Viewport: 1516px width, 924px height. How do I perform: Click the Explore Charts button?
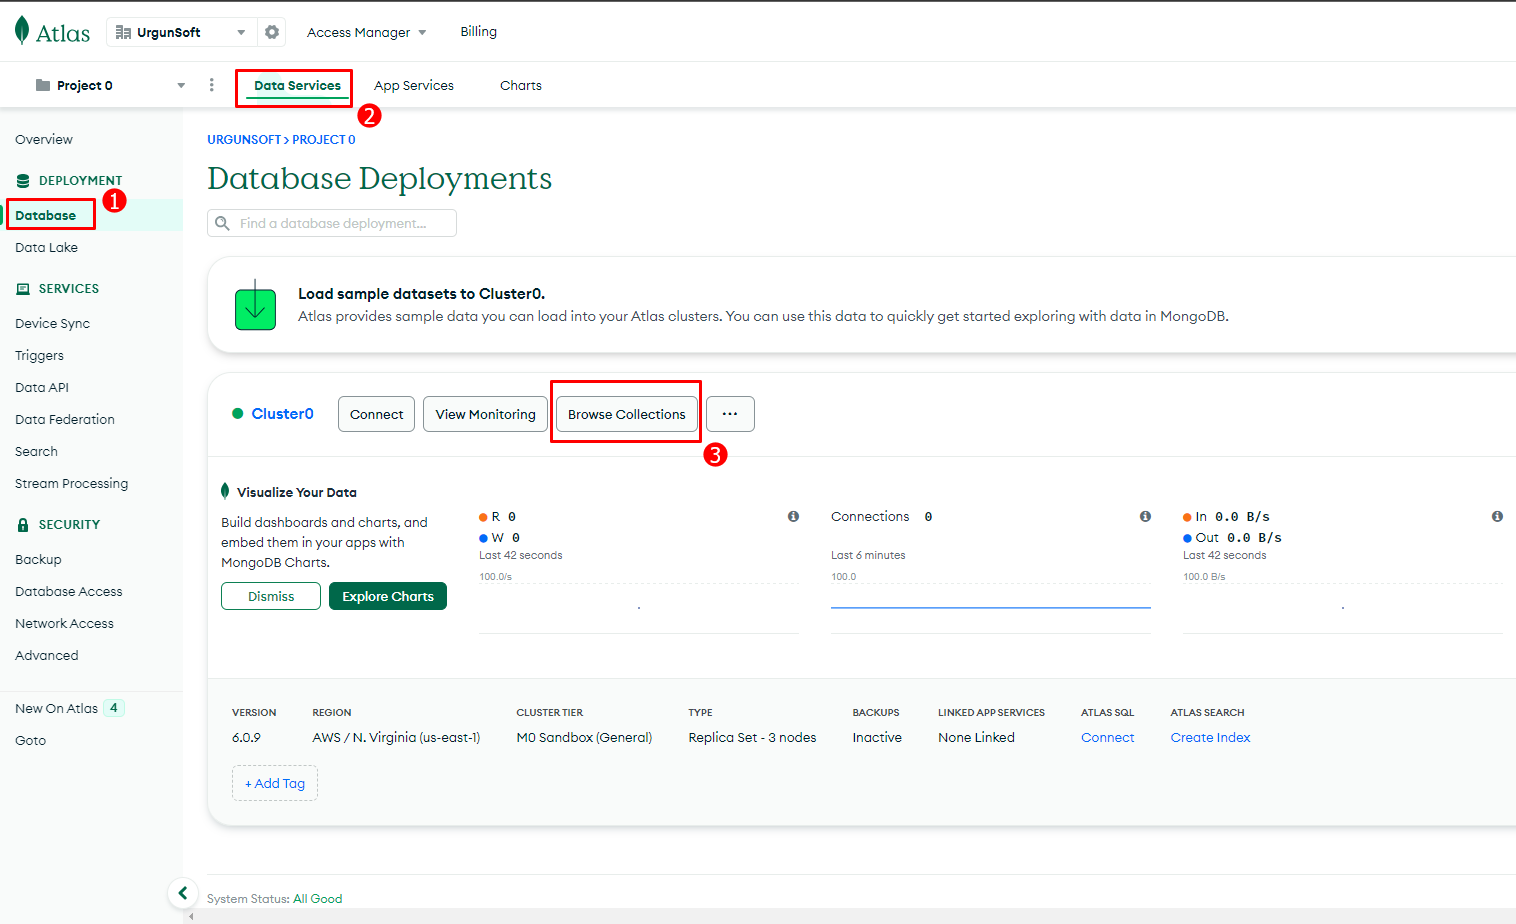click(x=388, y=596)
